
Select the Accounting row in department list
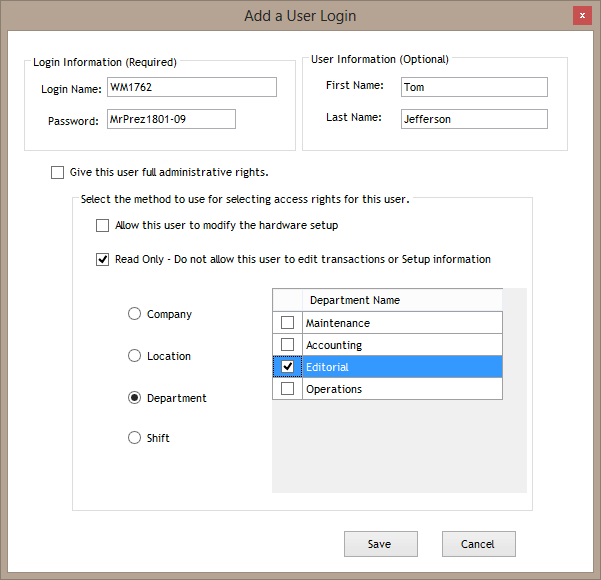[x=400, y=345]
